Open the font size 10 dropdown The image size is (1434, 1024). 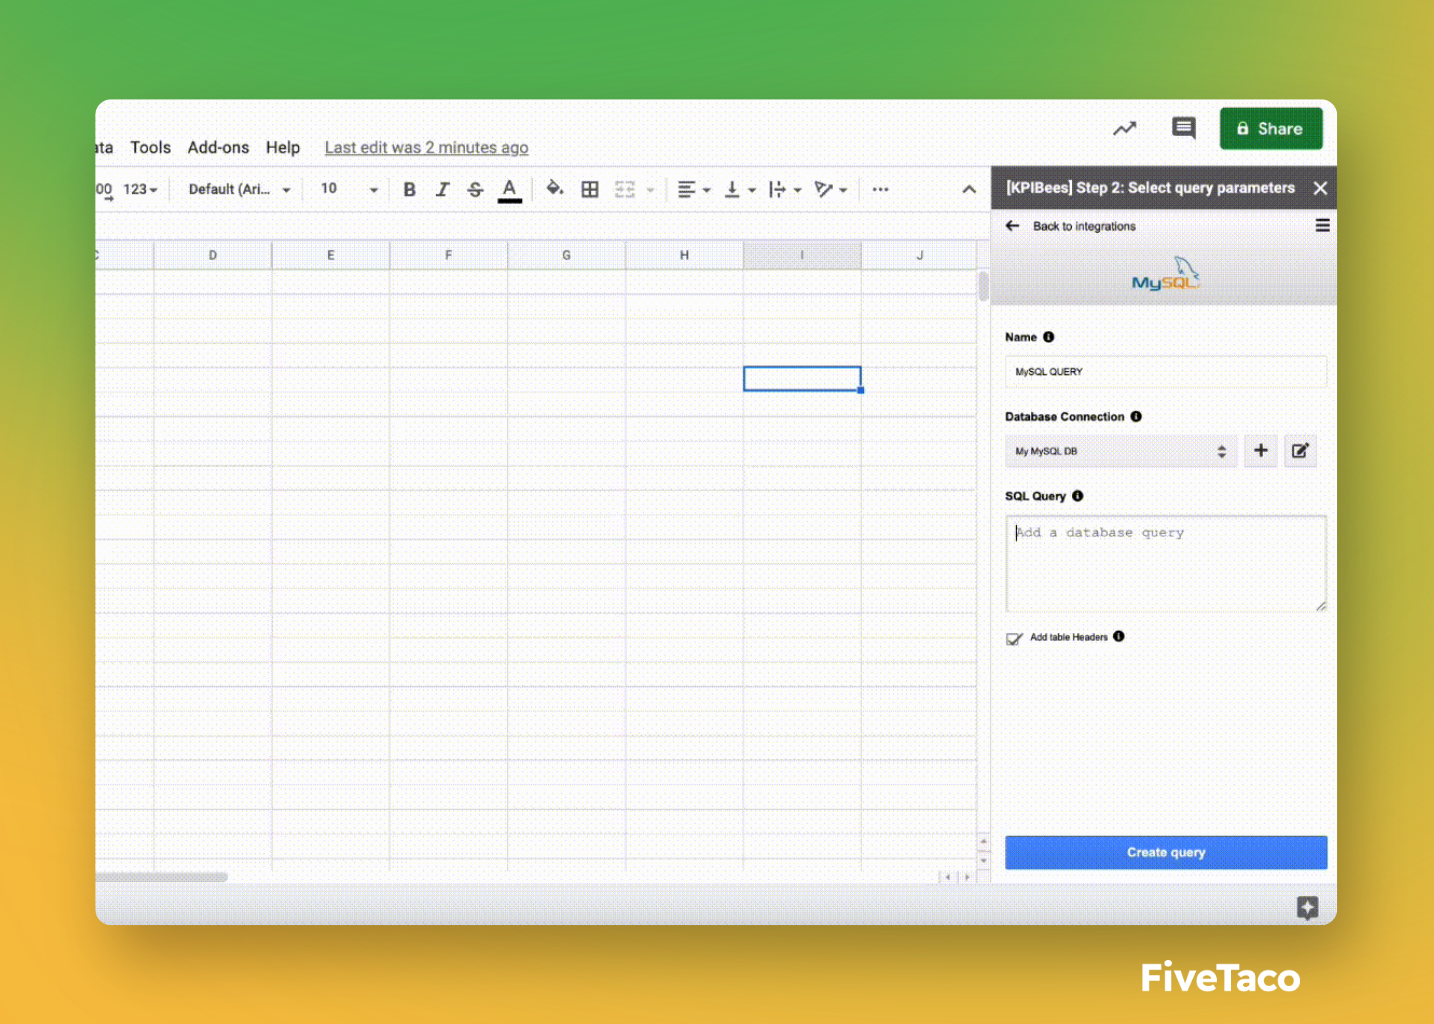click(348, 189)
